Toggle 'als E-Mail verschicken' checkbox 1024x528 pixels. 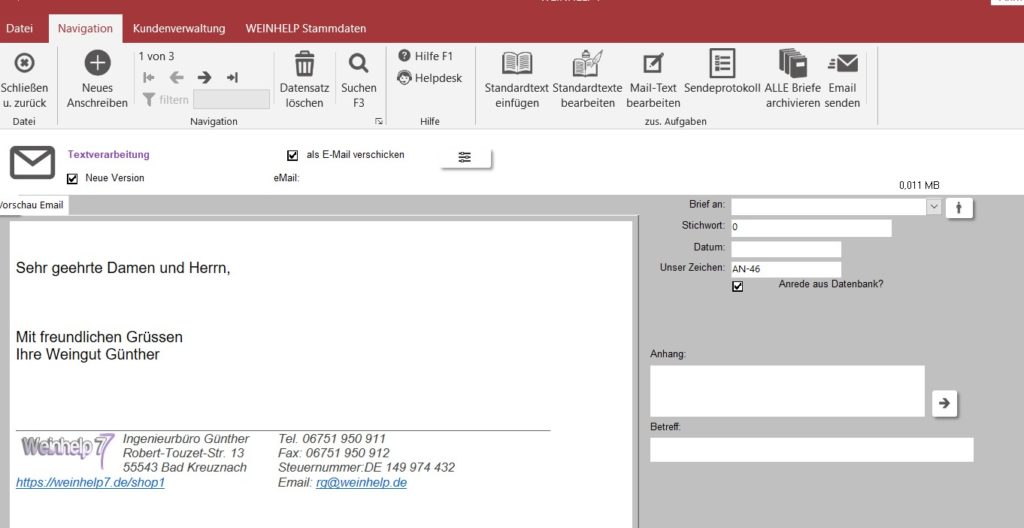pos(293,155)
